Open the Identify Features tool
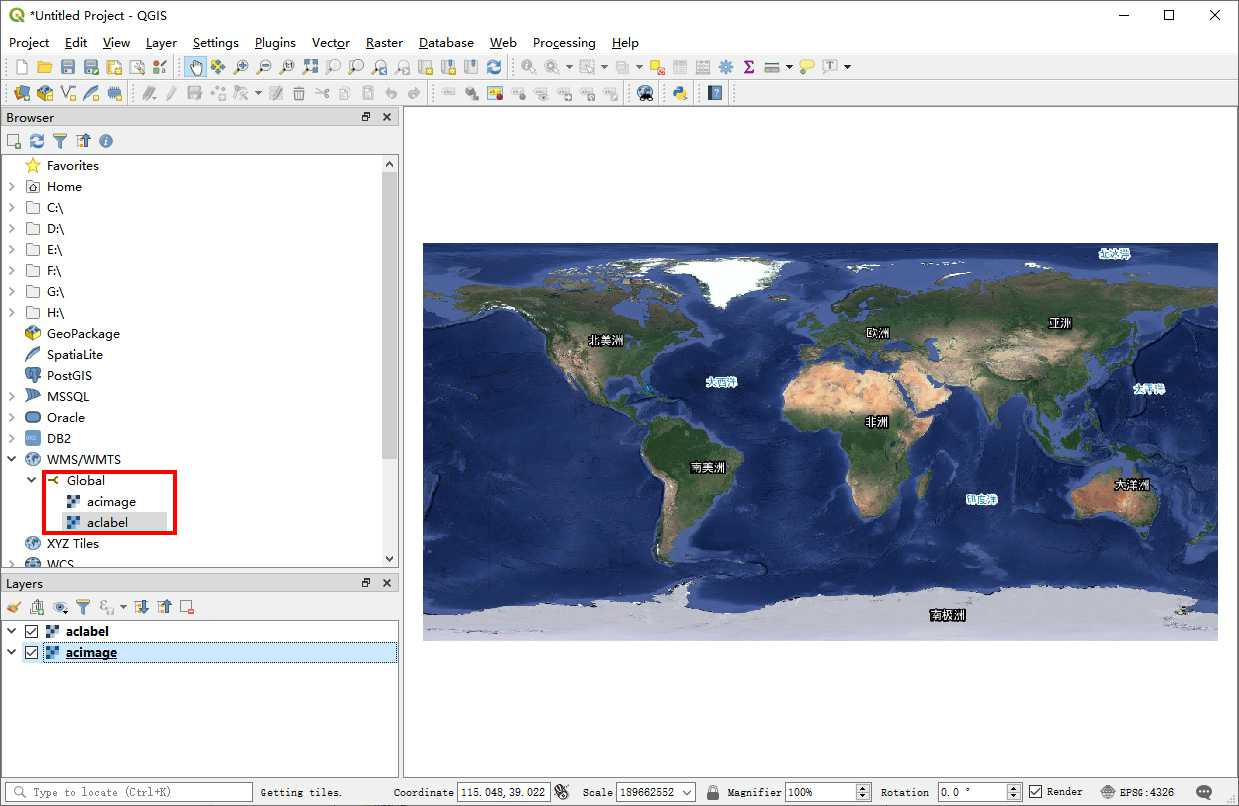 pyautogui.click(x=527, y=67)
